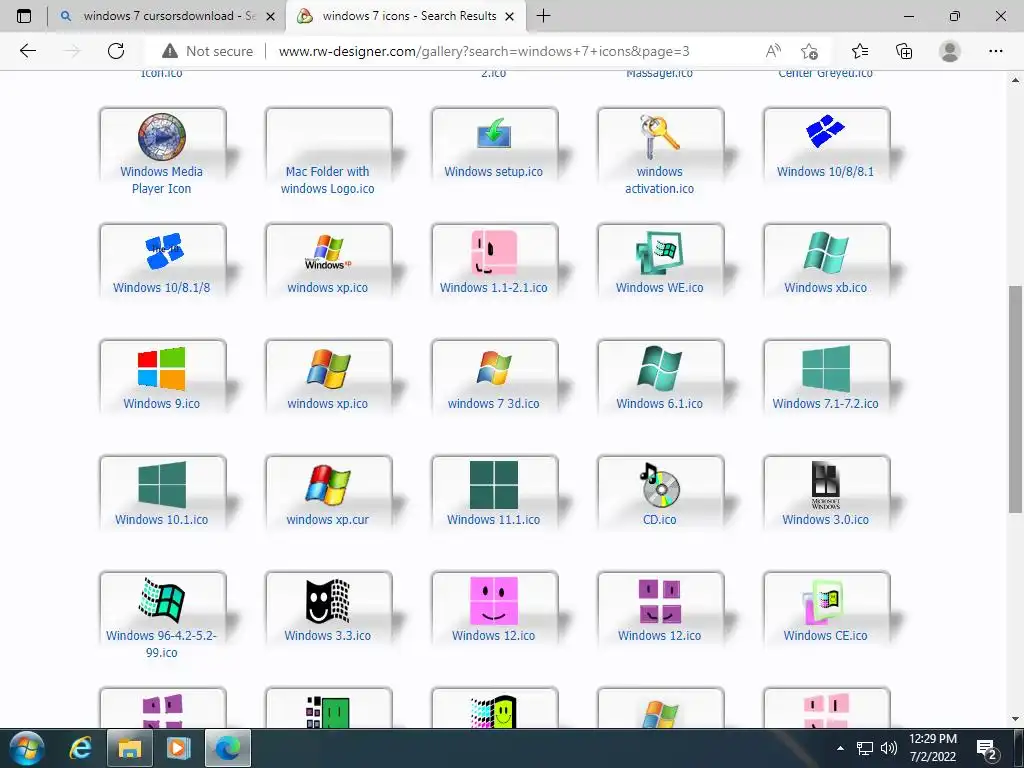Refresh the current page
Viewport: 1024px width, 768px height.
[x=116, y=51]
